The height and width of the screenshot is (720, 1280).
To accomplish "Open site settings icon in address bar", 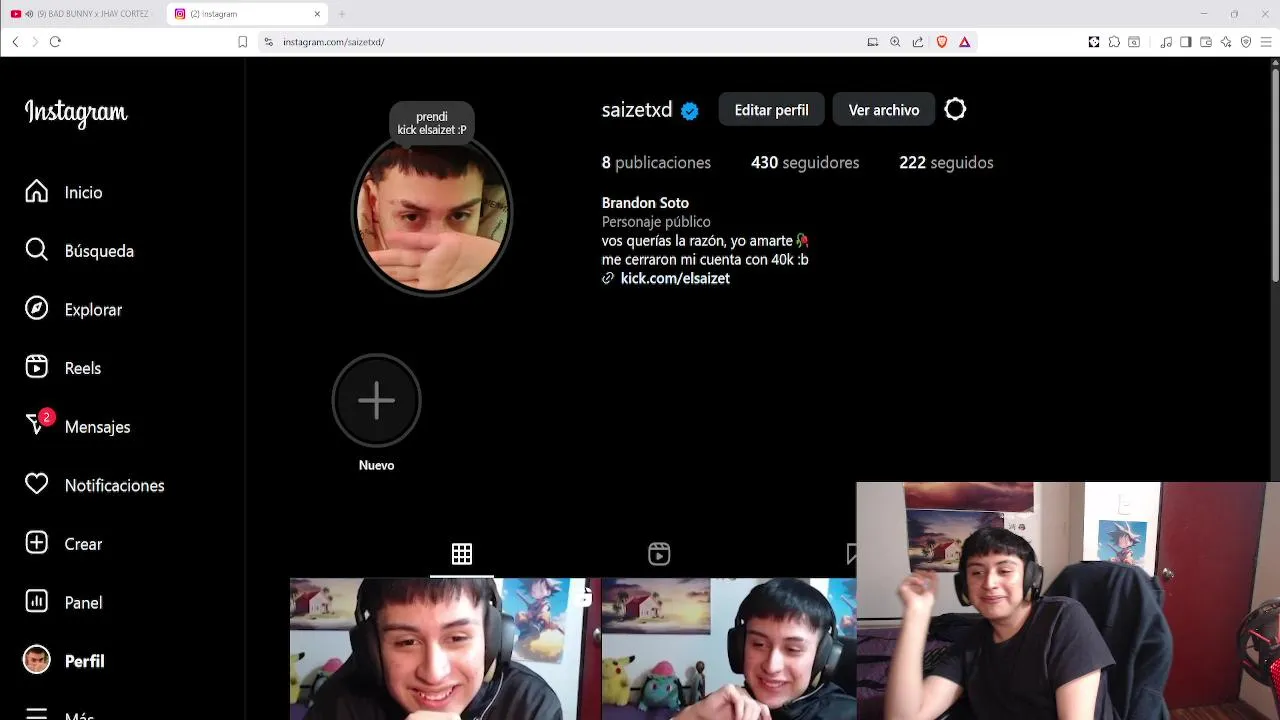I will pyautogui.click(x=268, y=42).
